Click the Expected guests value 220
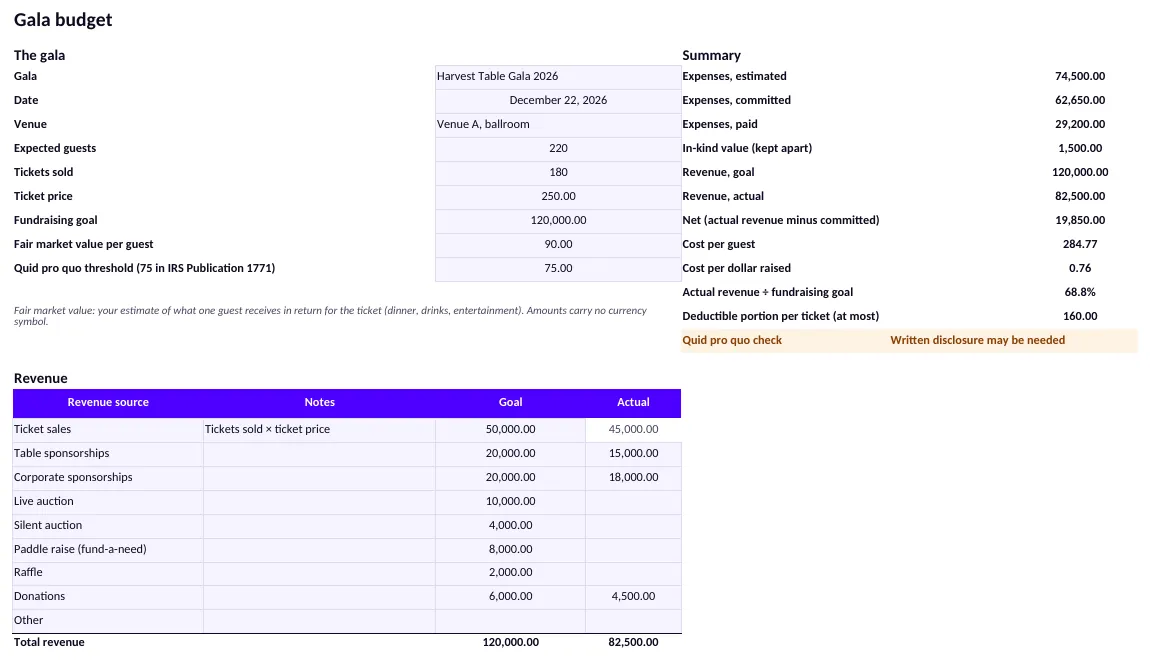1150x666 pixels. point(558,148)
